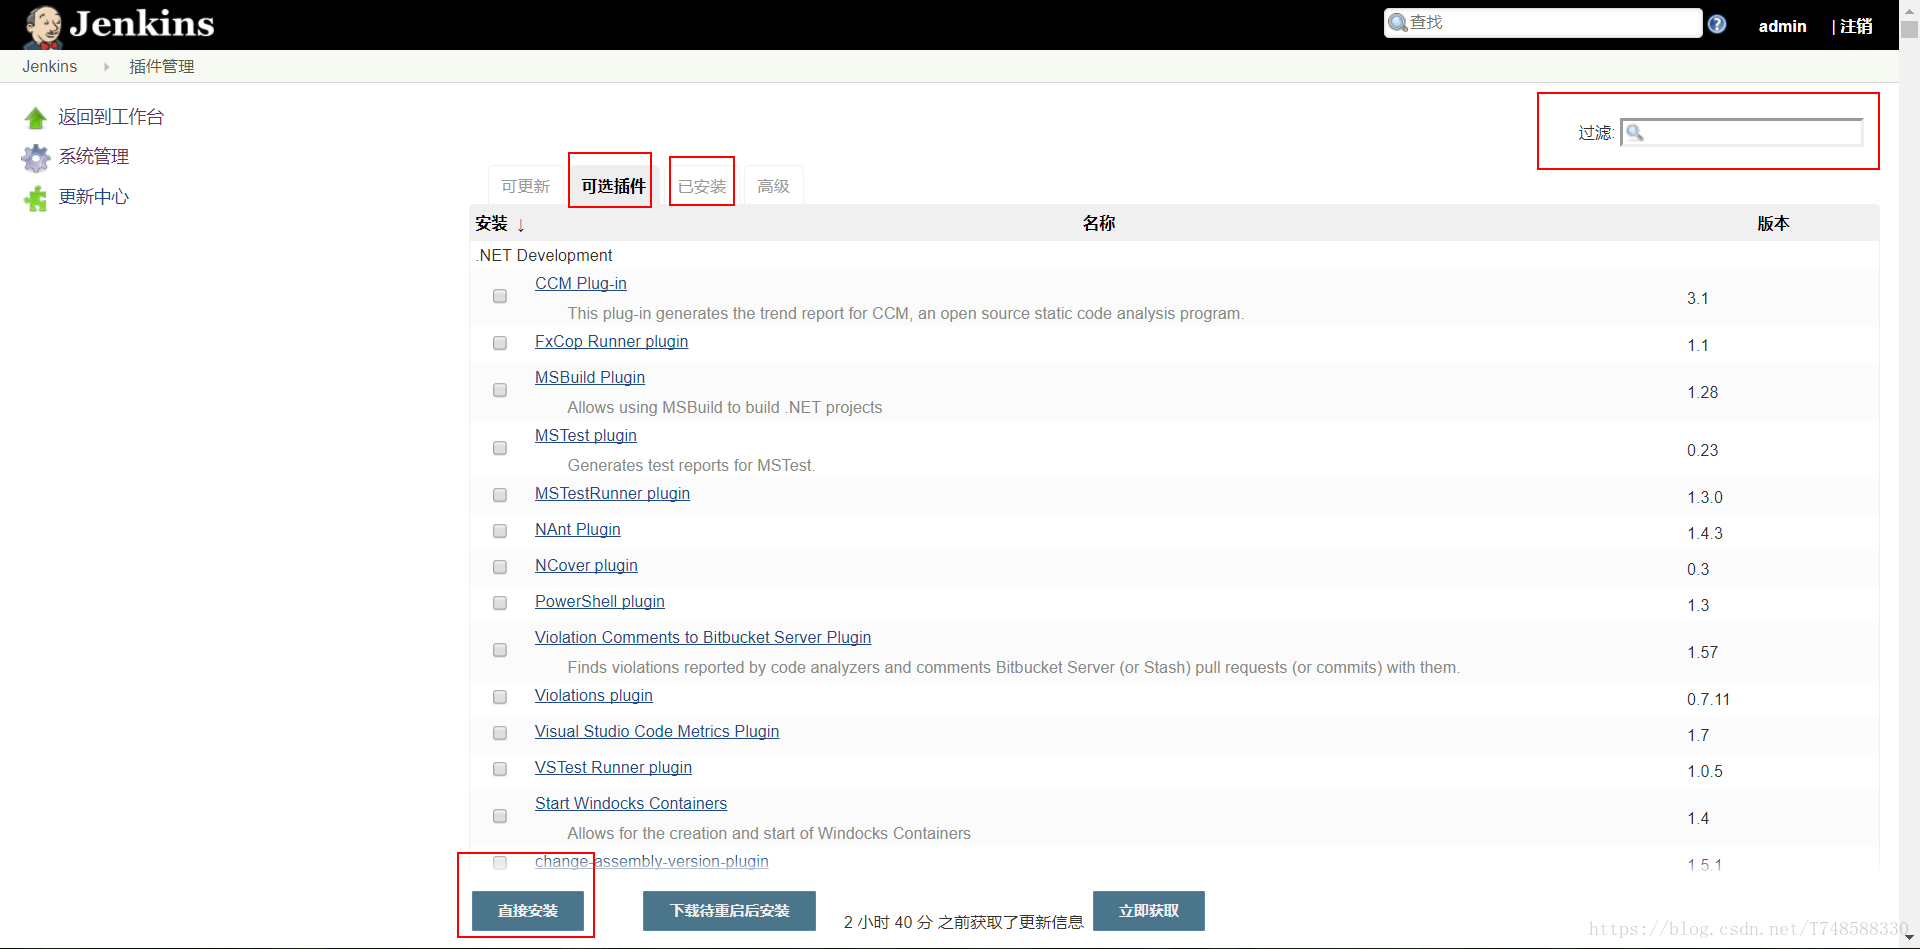Switch to the 已安装 tab
This screenshot has height=949, width=1920.
[702, 186]
